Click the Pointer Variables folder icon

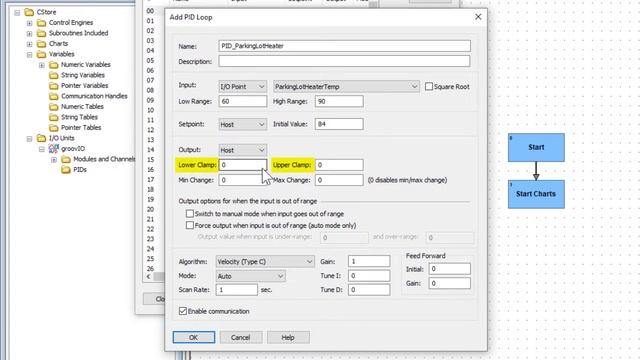click(53, 86)
